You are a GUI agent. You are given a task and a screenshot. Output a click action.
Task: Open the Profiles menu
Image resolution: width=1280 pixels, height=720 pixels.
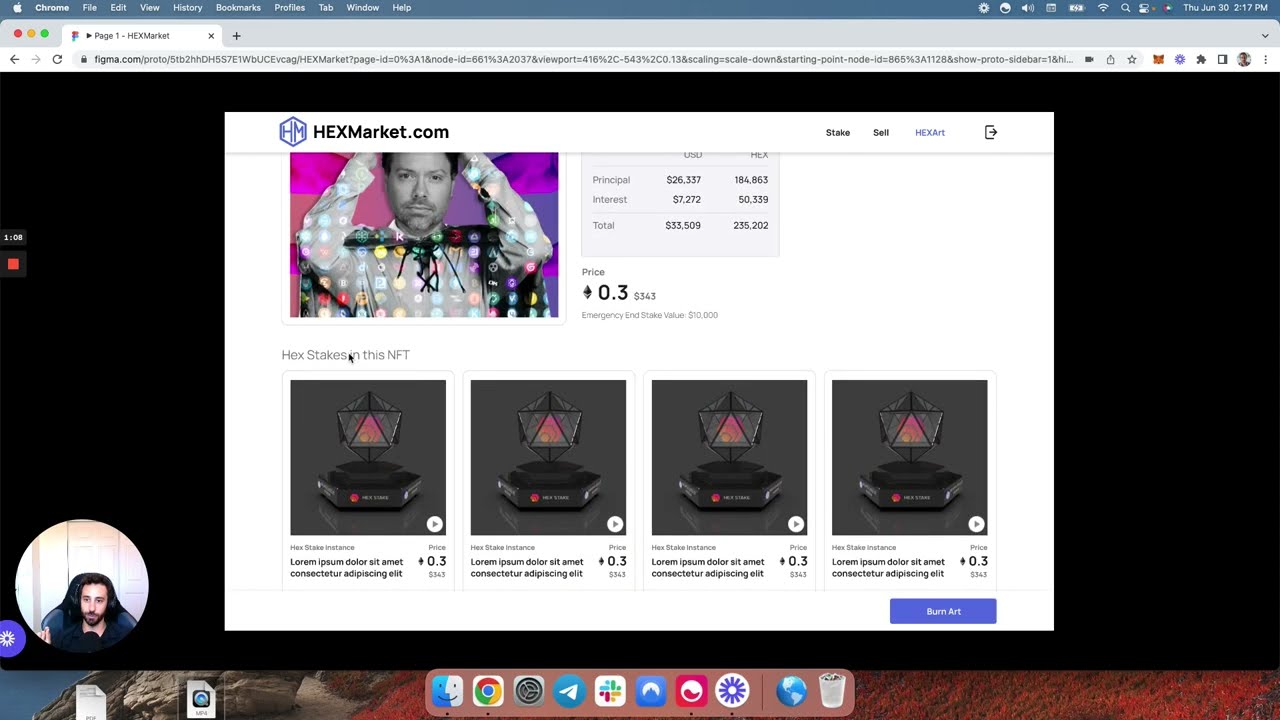(x=290, y=8)
